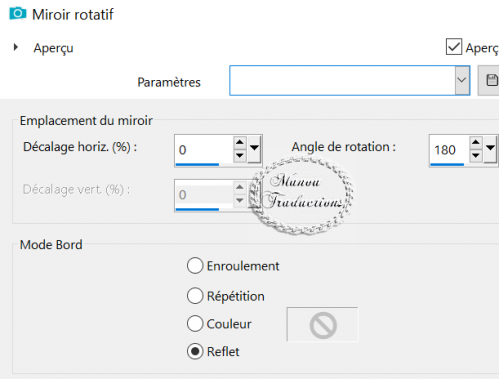Screen dimensions: 499x379
Task: Open the Angle de rotation slider dropdown
Action: click(490, 149)
